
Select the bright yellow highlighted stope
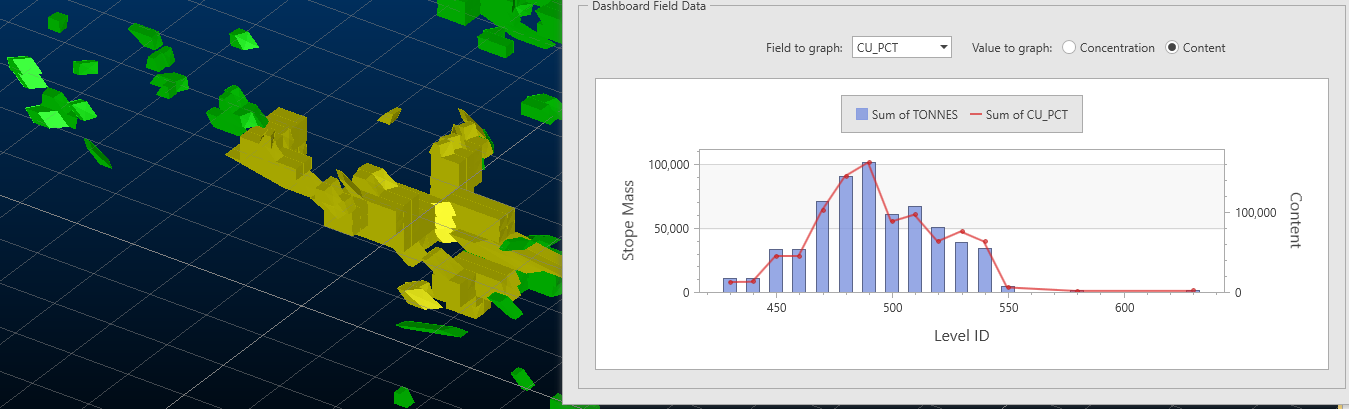click(x=445, y=220)
